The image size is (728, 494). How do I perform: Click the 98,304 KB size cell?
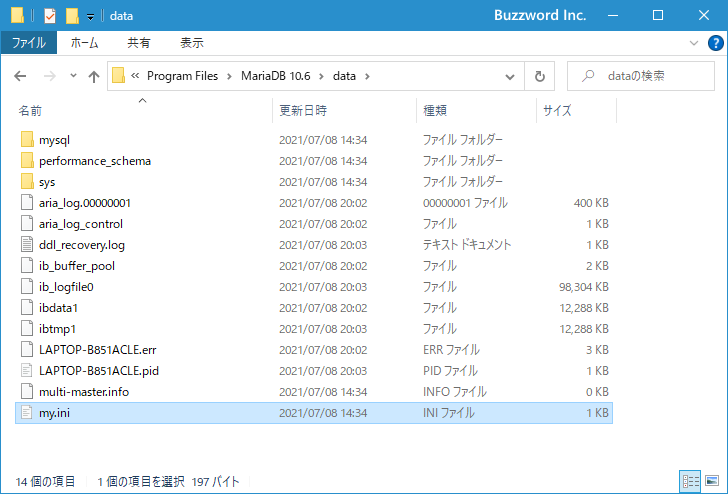coord(584,287)
